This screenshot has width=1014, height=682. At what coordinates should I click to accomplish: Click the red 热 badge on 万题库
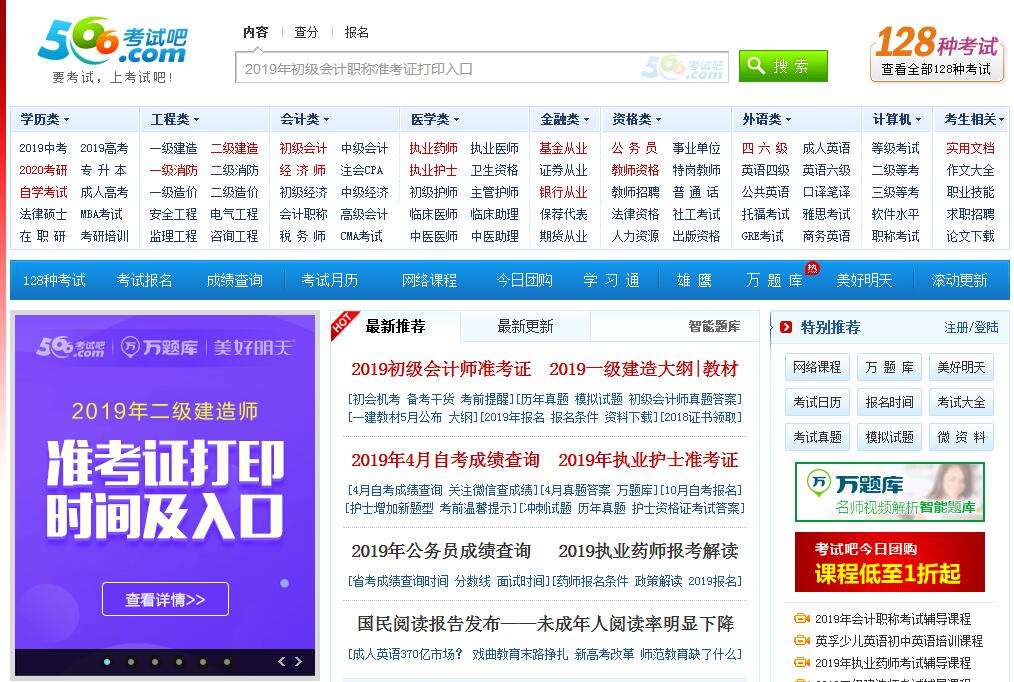(812, 268)
